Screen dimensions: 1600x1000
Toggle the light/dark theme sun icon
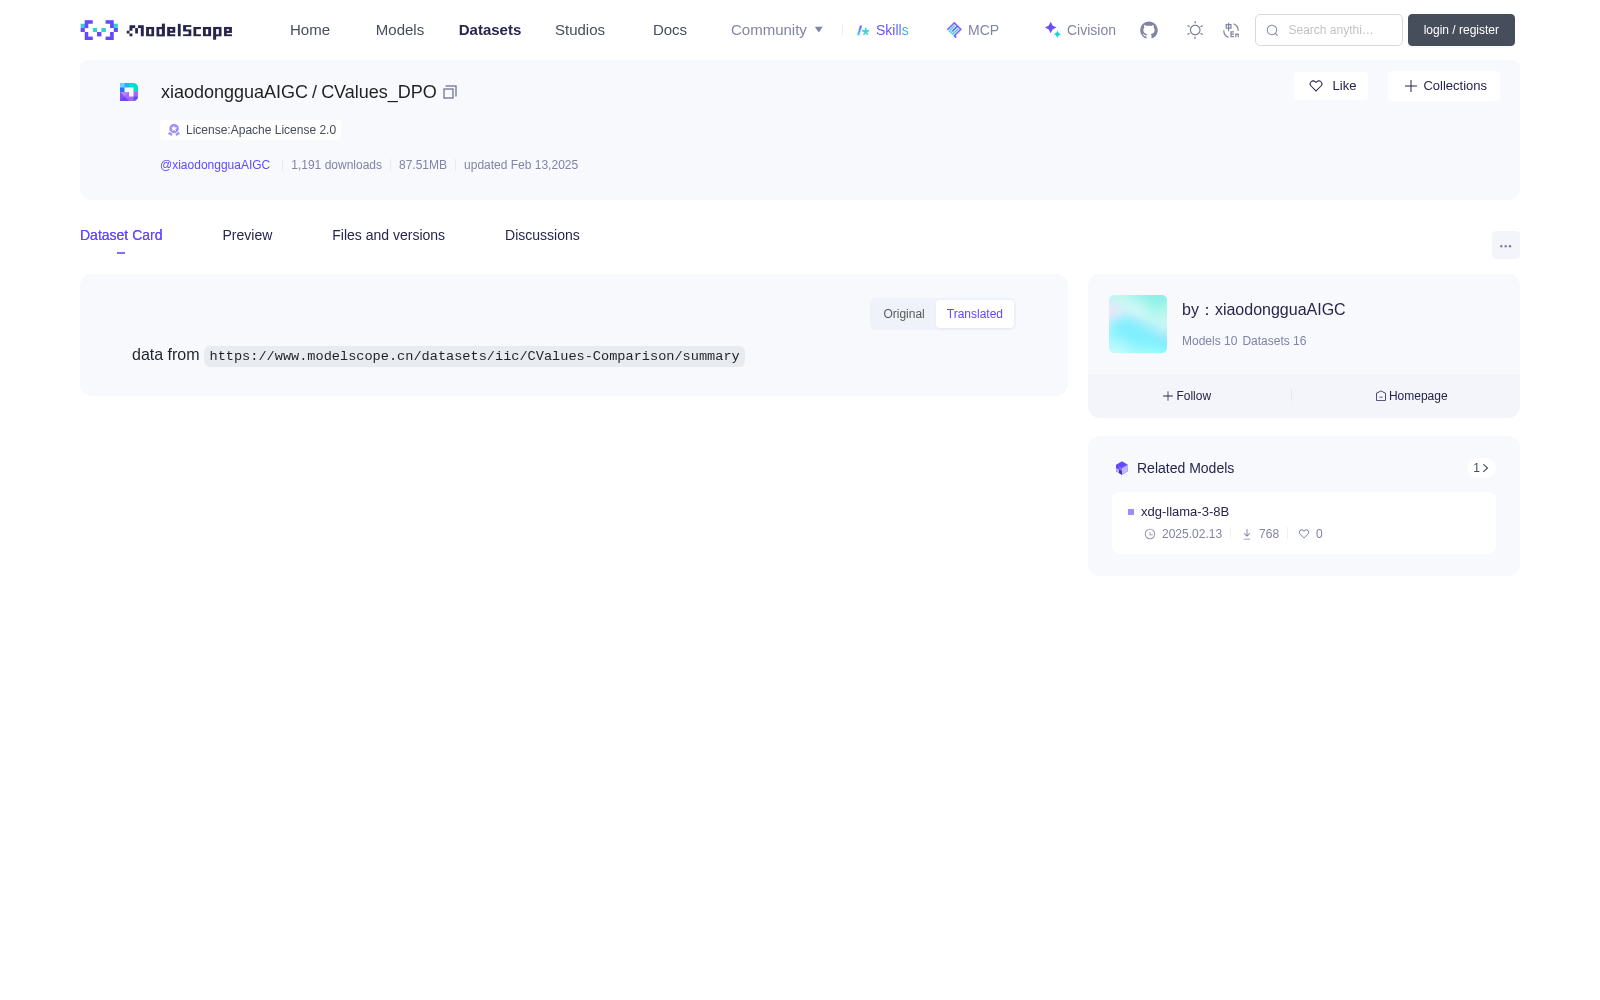[x=1195, y=30]
